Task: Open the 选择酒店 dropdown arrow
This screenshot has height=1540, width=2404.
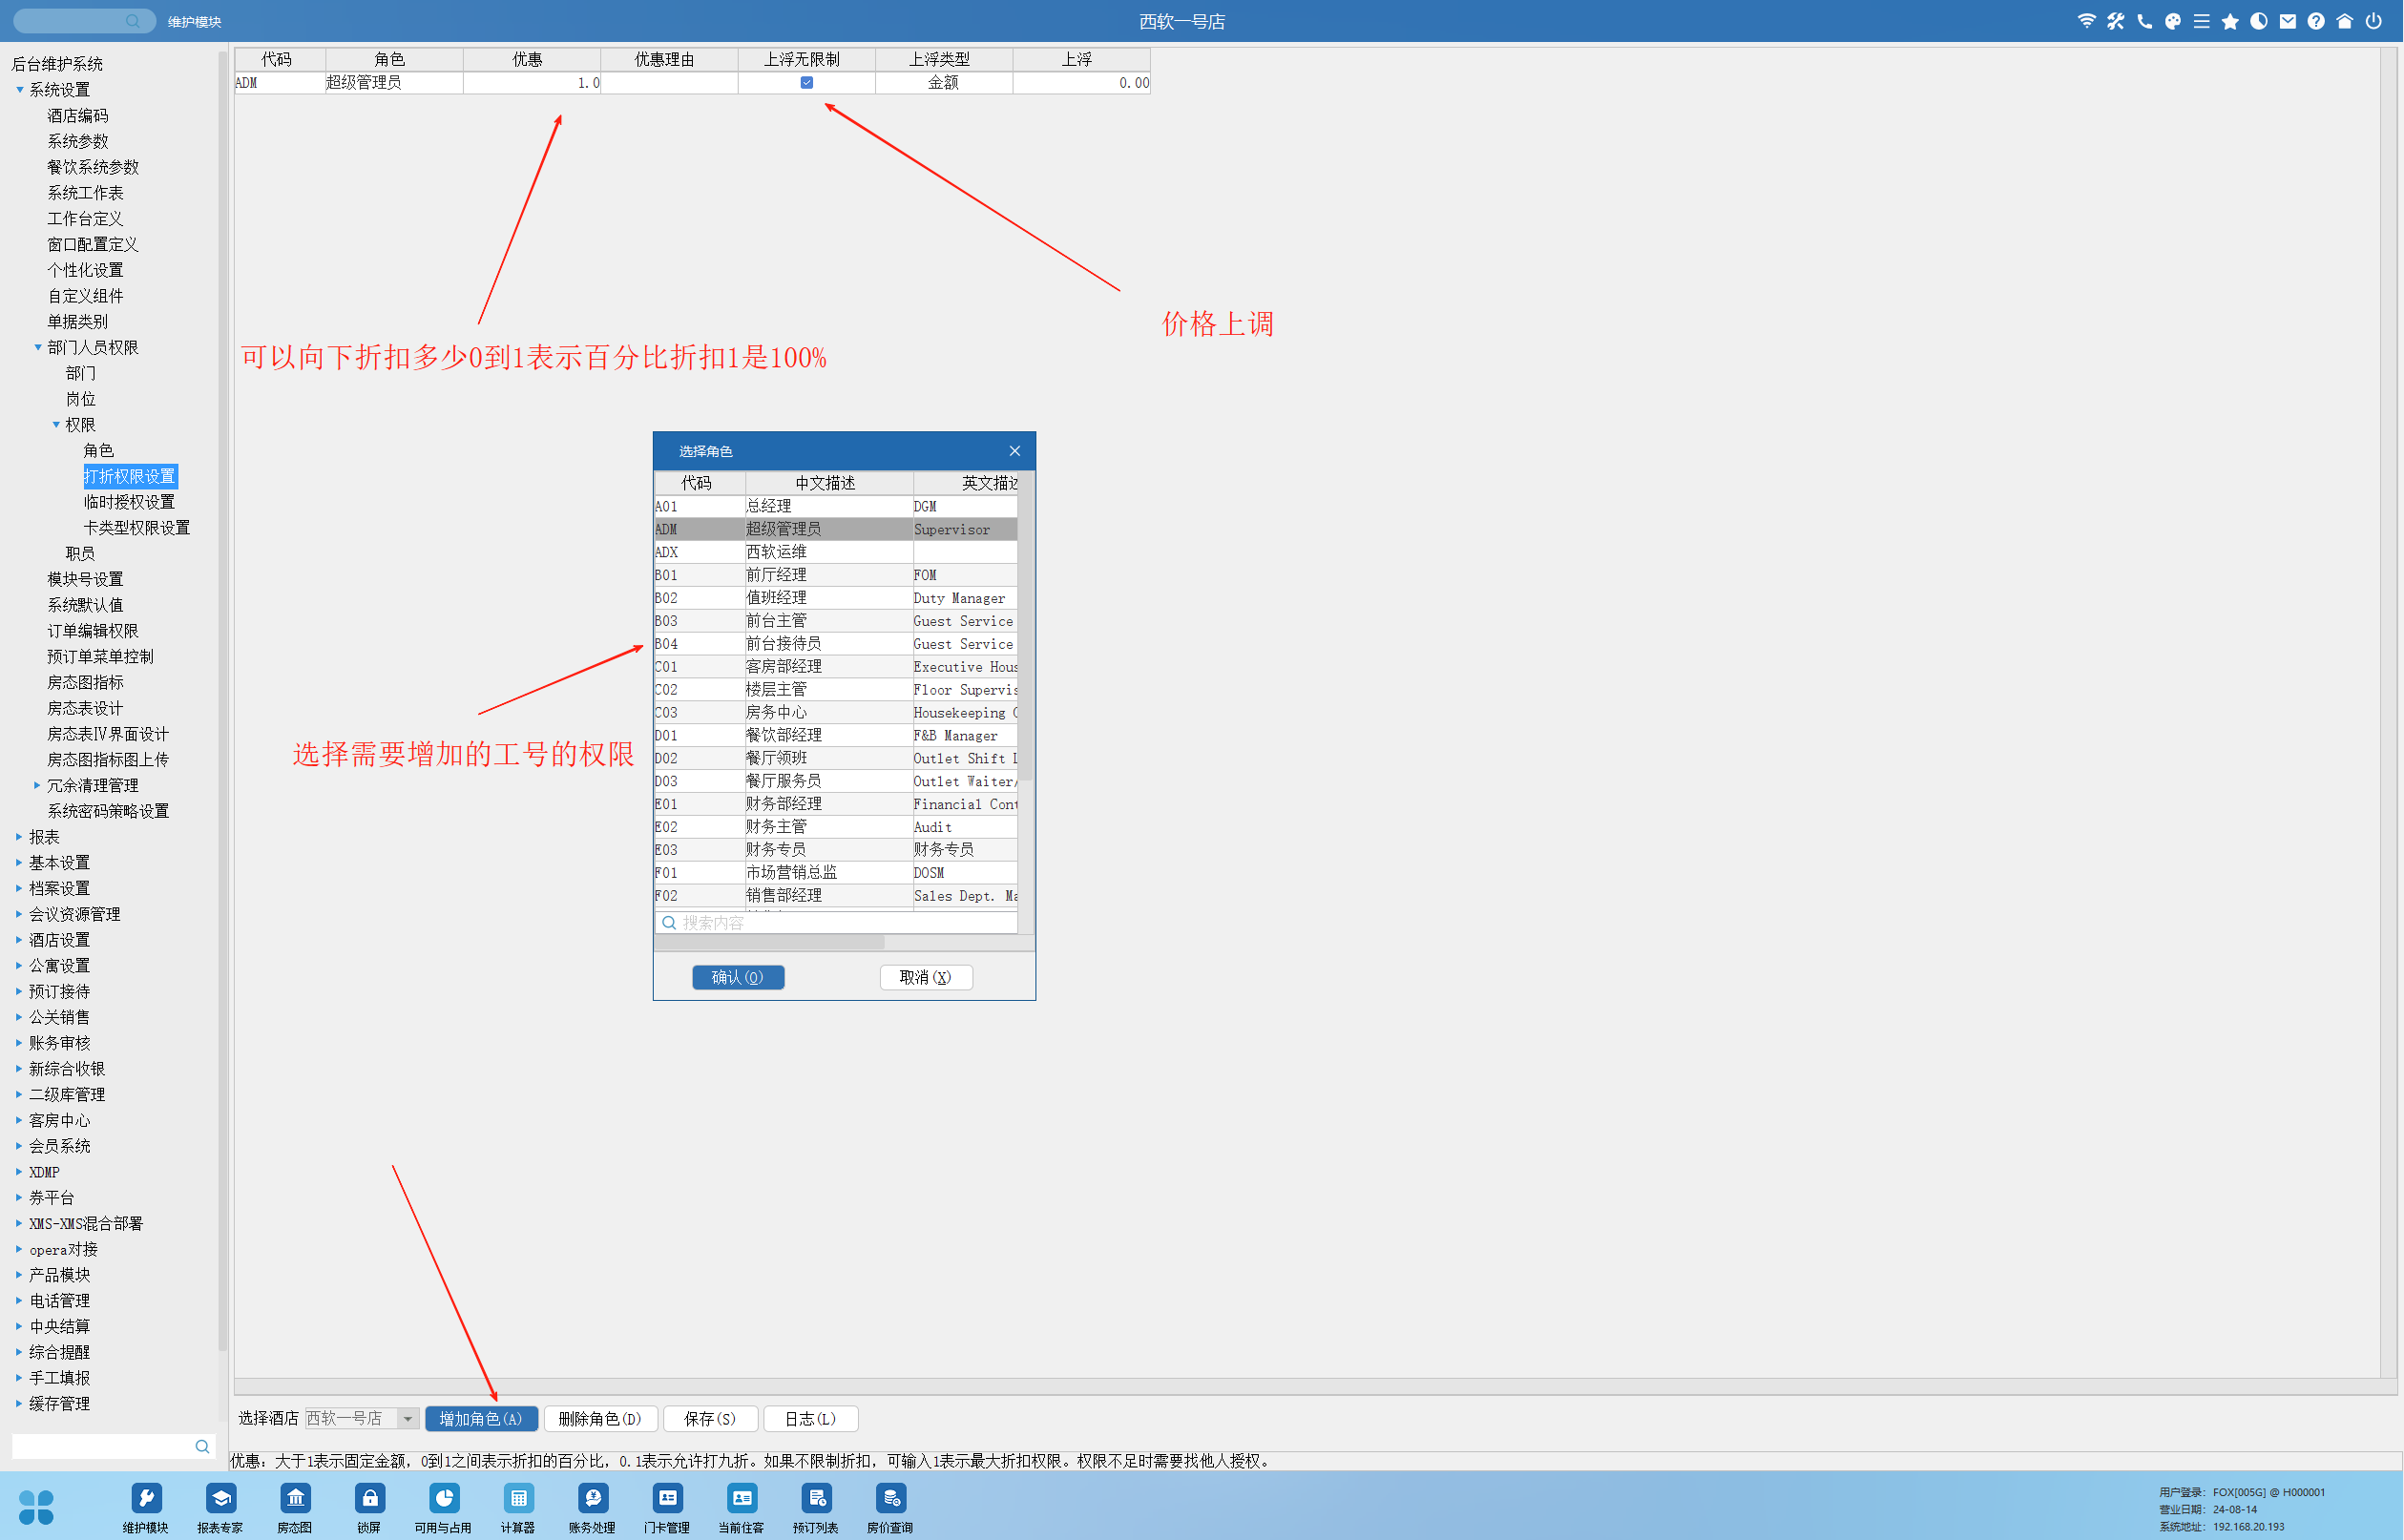Action: pyautogui.click(x=408, y=1419)
